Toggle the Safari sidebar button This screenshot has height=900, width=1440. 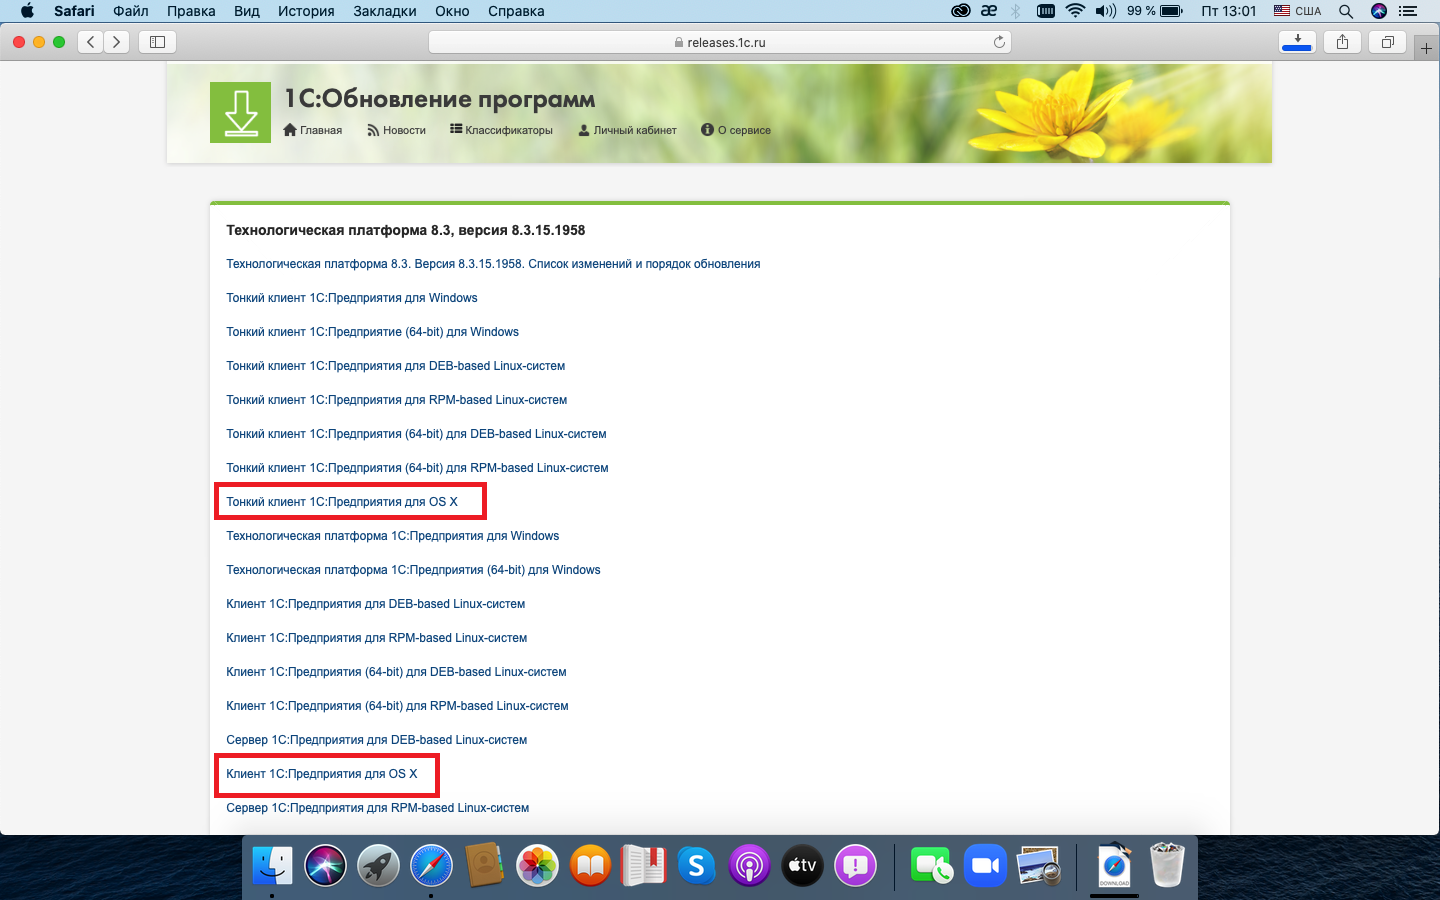click(157, 42)
